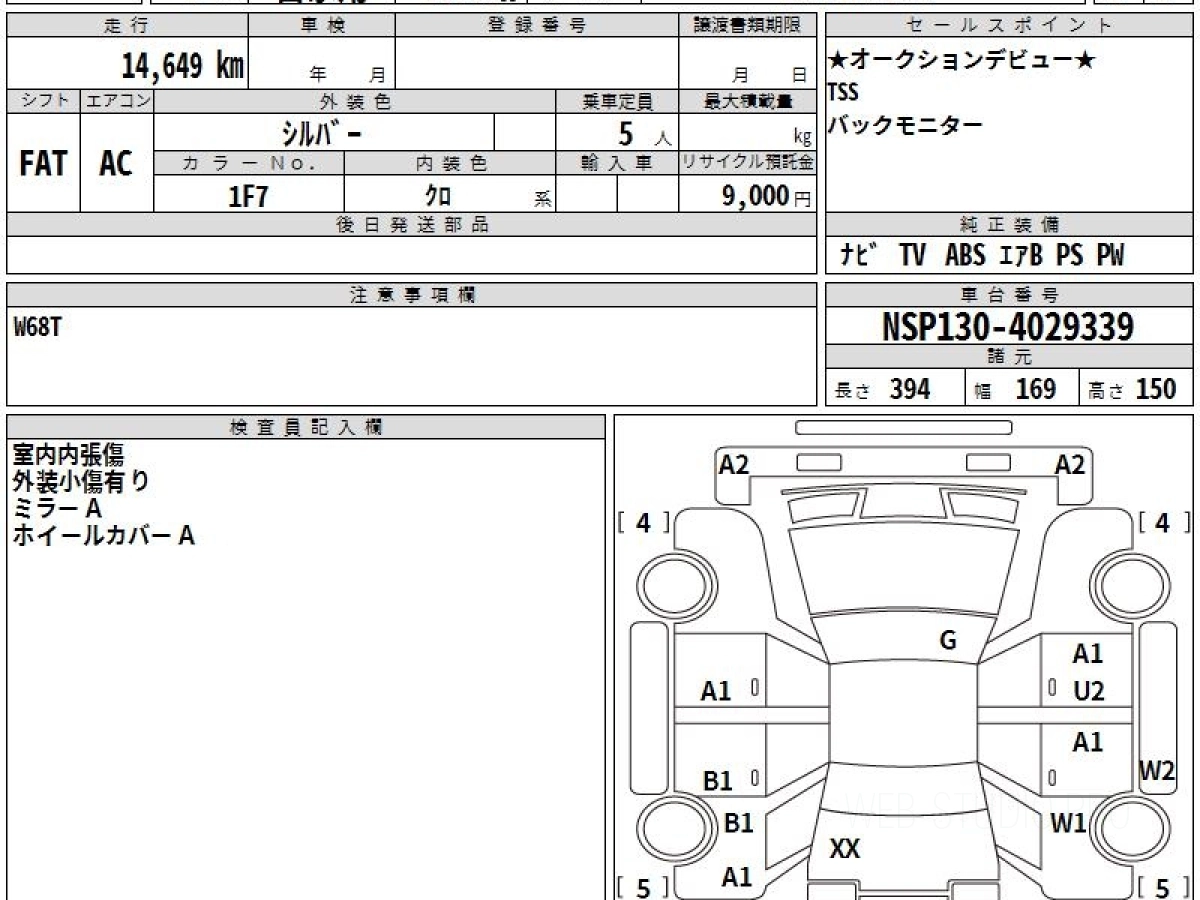1200x900 pixels.
Task: Select the 1F7 color code
Action: click(x=249, y=196)
